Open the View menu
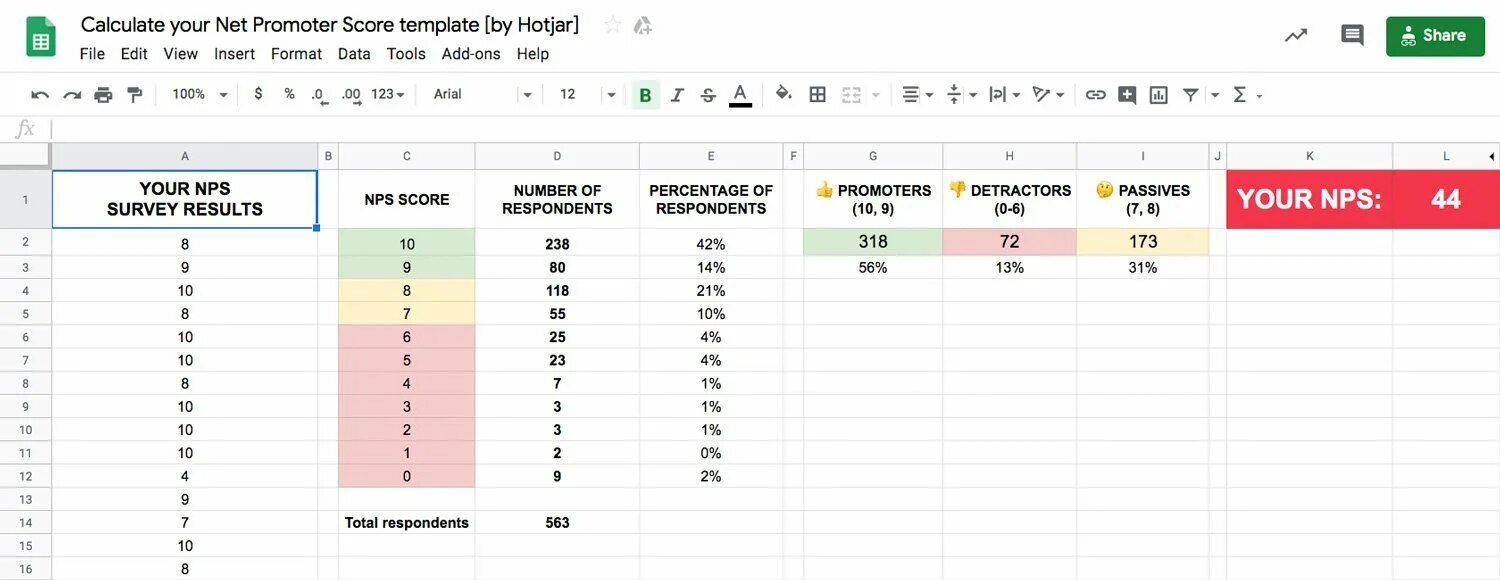Viewport: 1500px width, 580px height. [181, 54]
